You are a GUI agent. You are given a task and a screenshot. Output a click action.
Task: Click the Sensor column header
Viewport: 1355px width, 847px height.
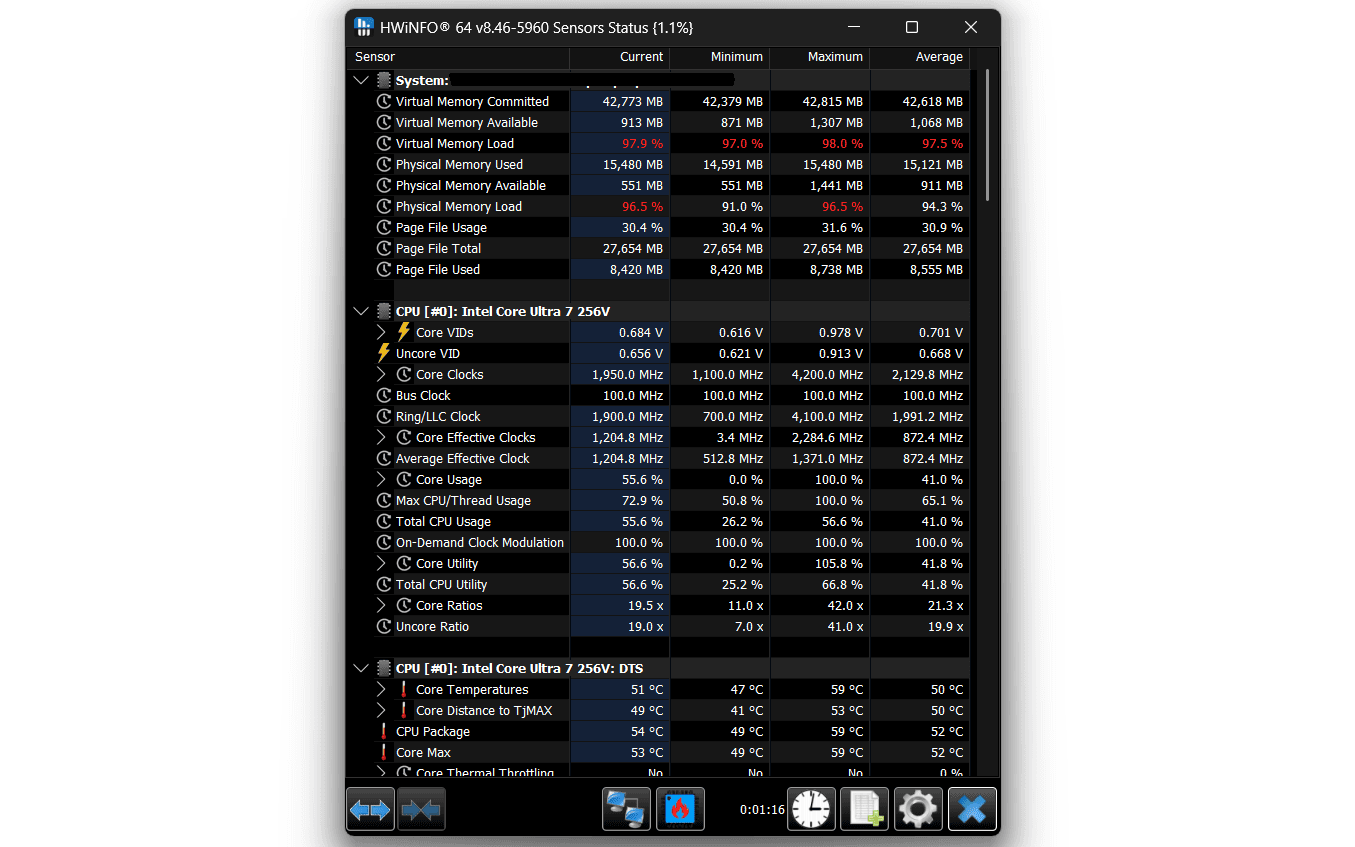click(x=458, y=57)
